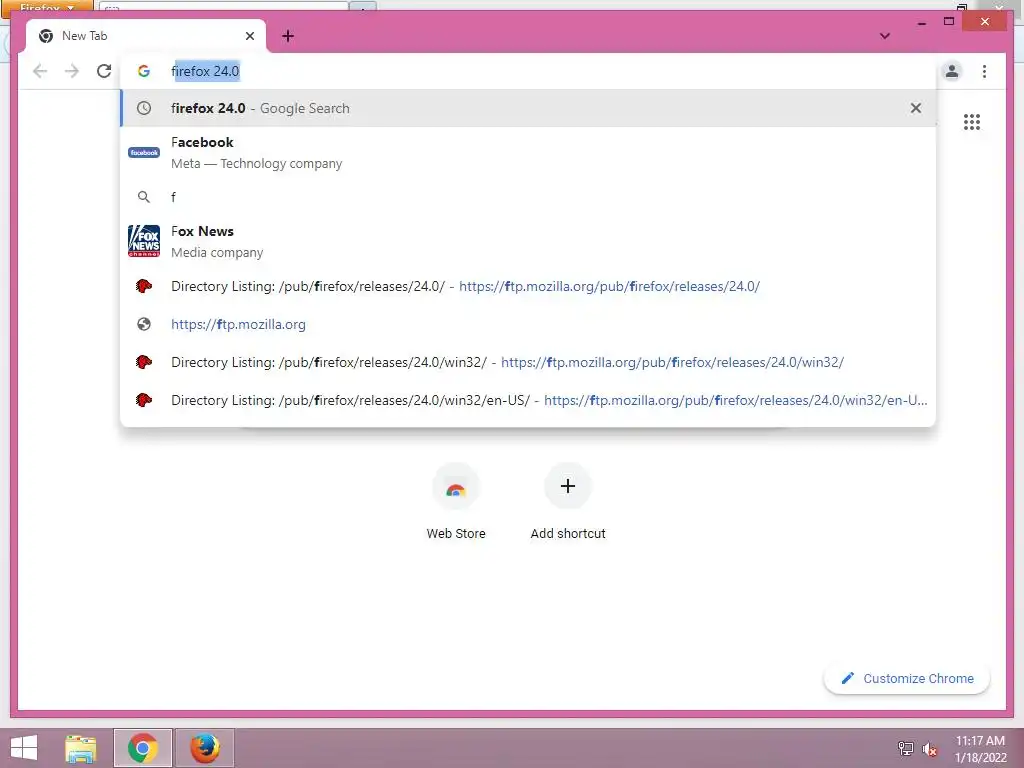This screenshot has width=1024, height=768.
Task: Open a new tab with the plus button
Action: pyautogui.click(x=288, y=36)
